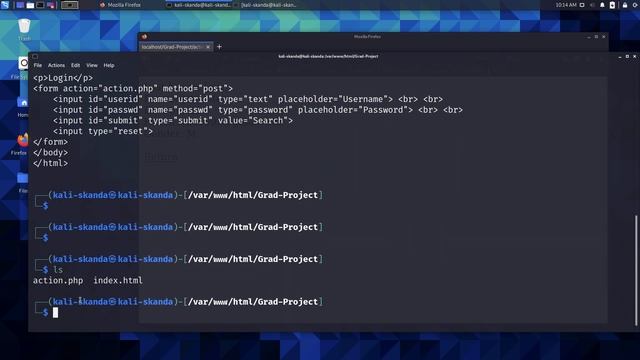Click the input id="userid" line
Viewport: 640px width, 360px height.
[x=248, y=99]
